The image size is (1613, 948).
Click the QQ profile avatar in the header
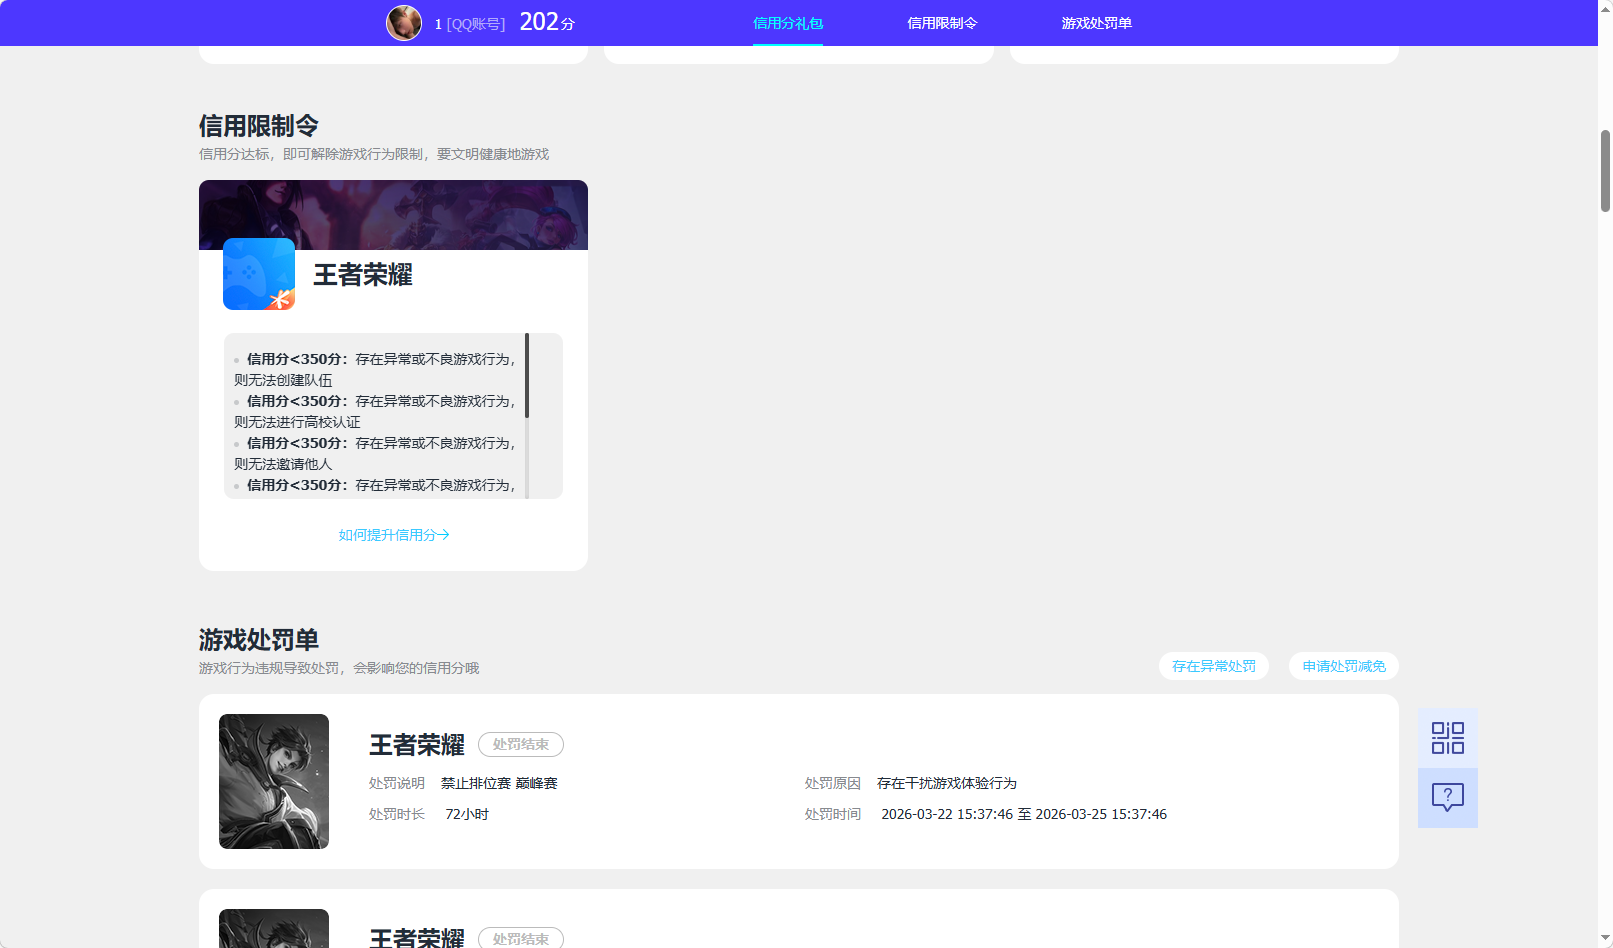[403, 22]
